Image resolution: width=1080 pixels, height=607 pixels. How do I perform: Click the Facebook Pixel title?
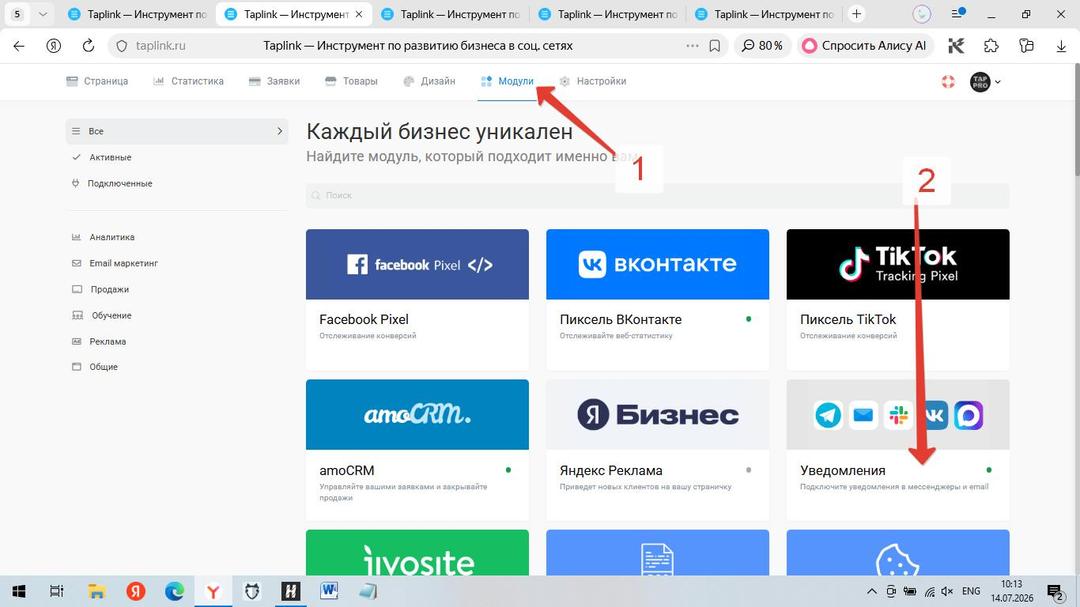coord(364,320)
